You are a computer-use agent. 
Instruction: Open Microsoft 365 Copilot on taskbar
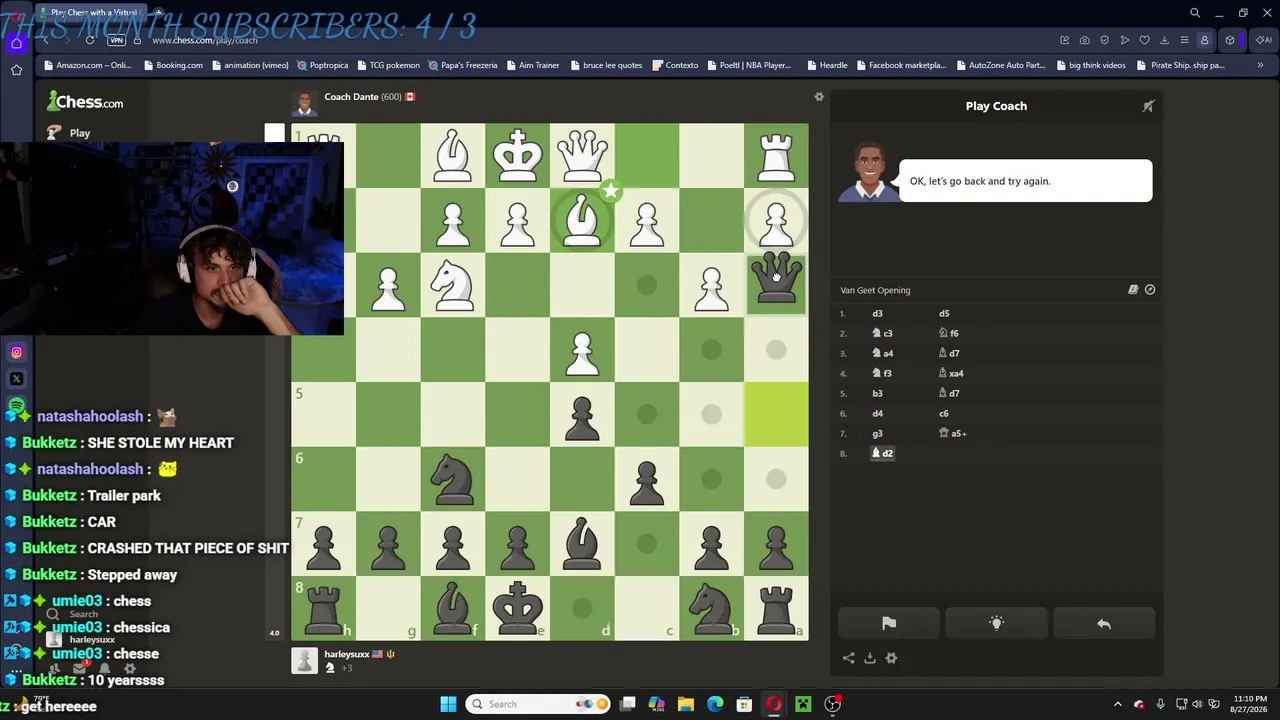656,704
